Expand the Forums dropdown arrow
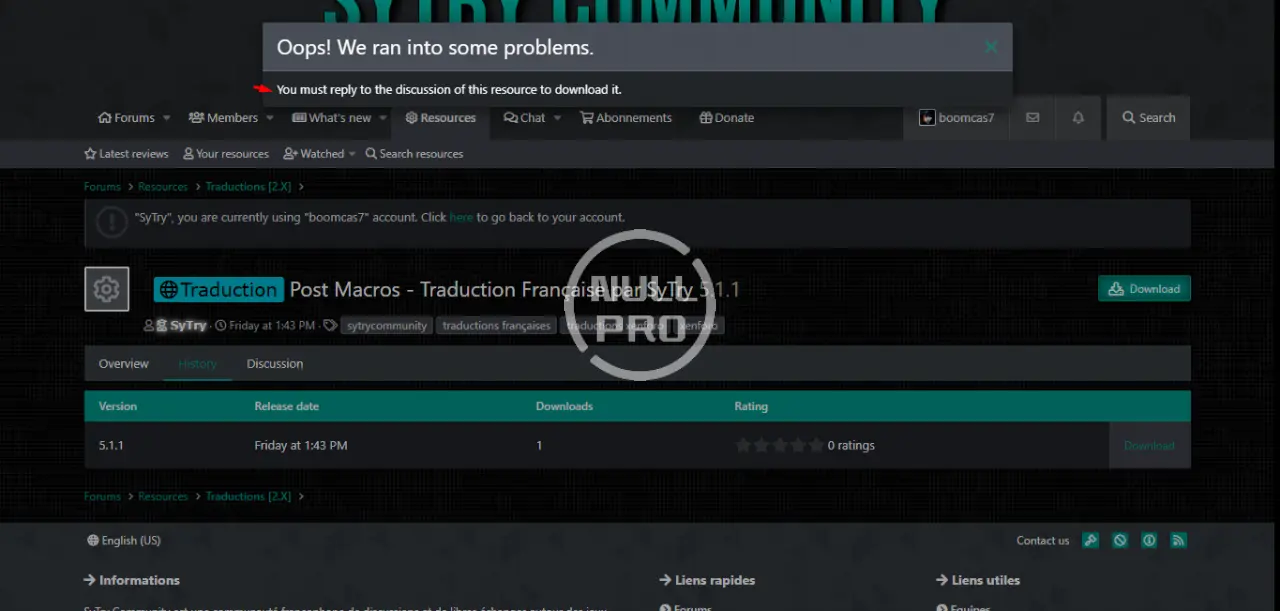1280x611 pixels. (167, 118)
